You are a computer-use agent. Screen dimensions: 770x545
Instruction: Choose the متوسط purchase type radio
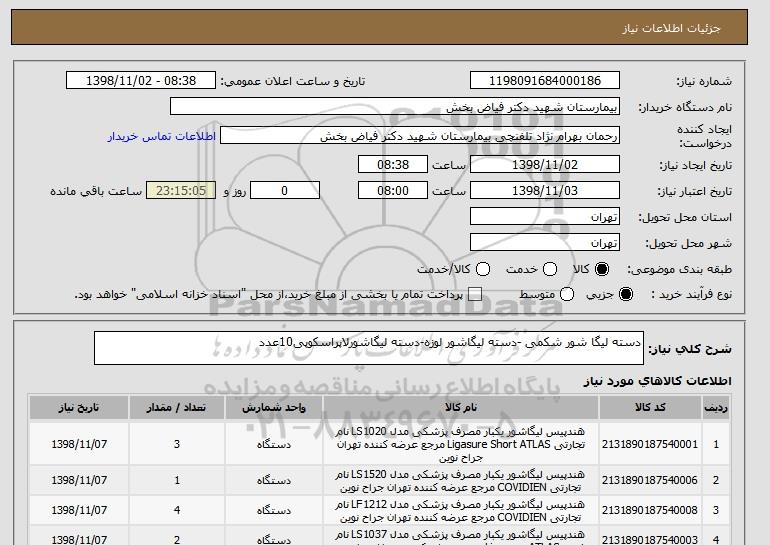567,294
